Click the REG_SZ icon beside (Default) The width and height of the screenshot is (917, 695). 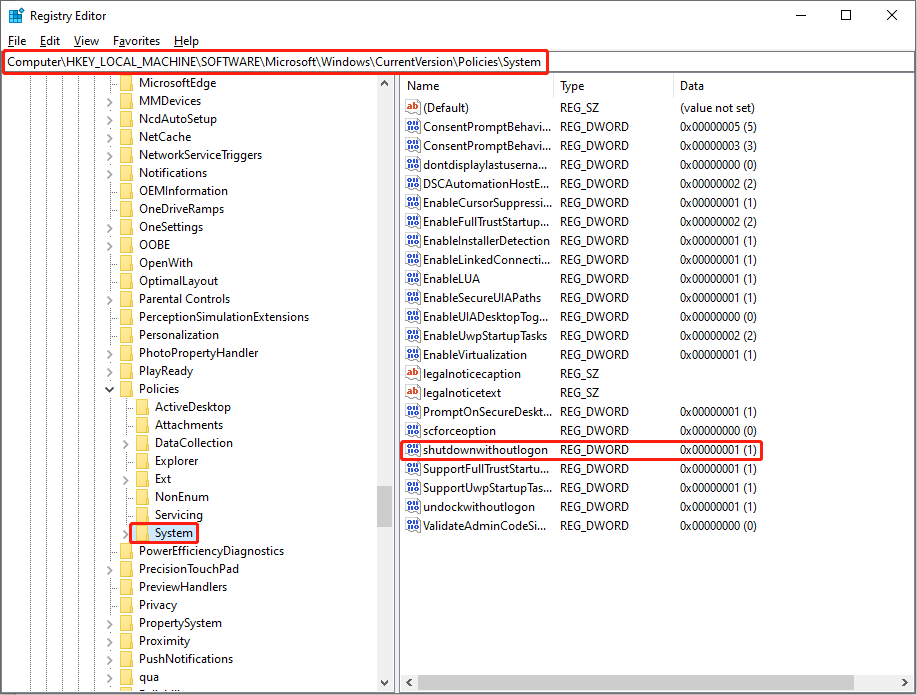click(x=412, y=107)
